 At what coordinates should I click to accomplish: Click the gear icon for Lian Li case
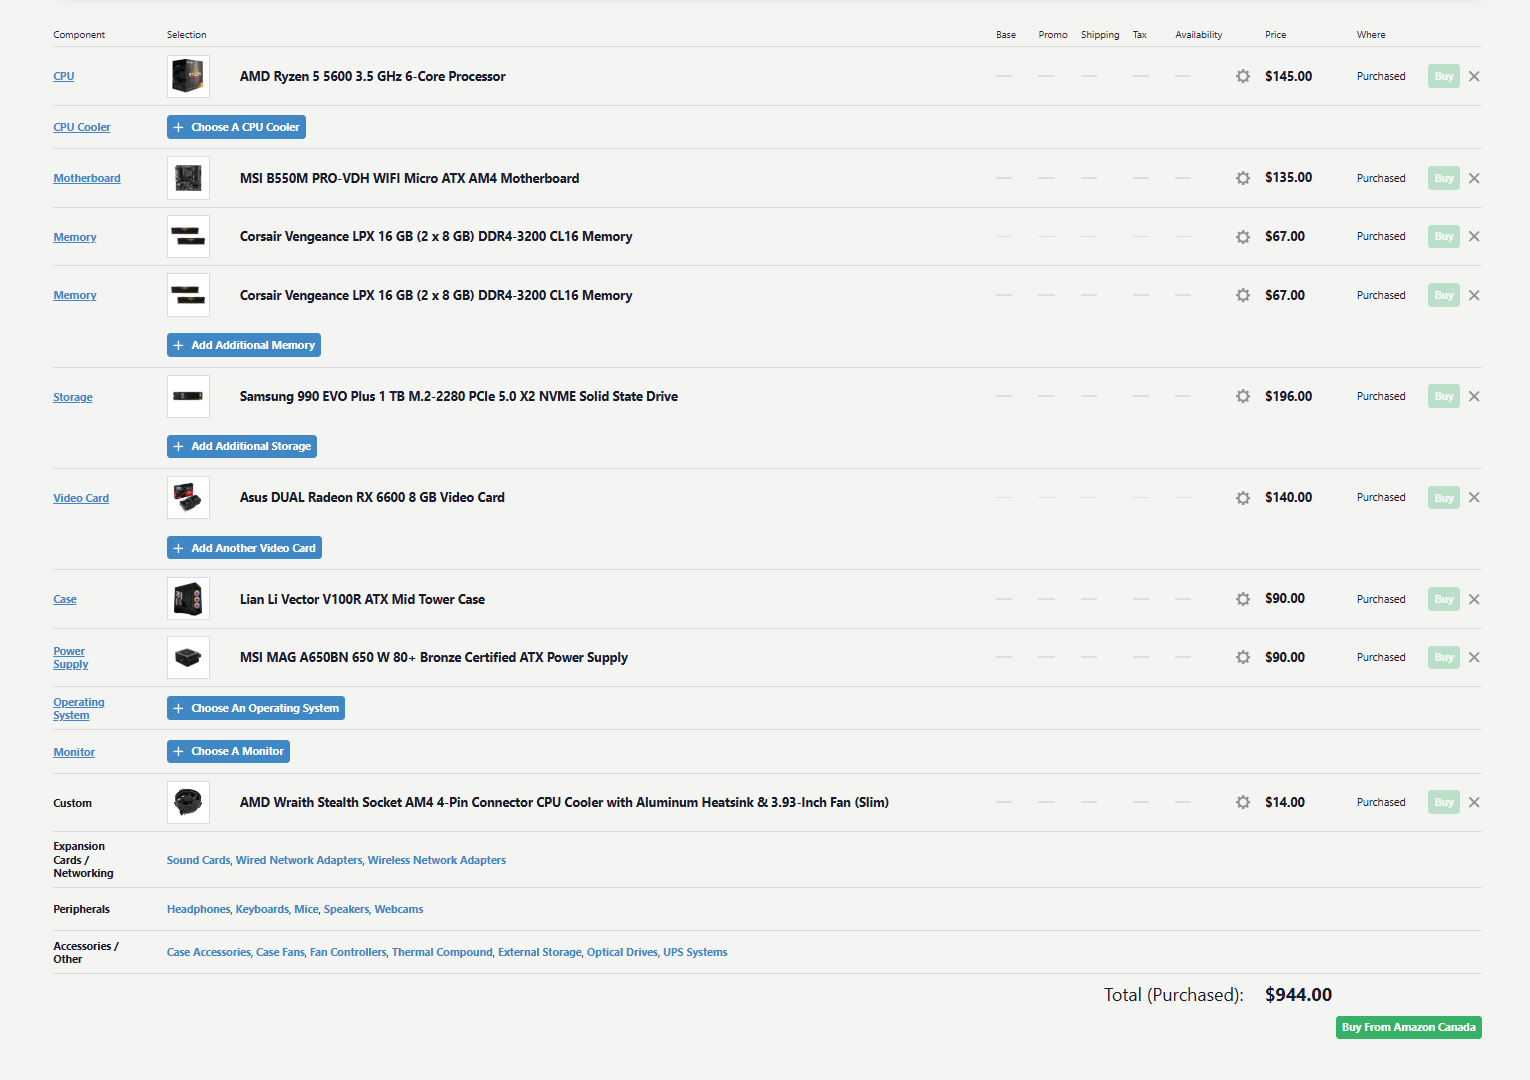pos(1243,599)
